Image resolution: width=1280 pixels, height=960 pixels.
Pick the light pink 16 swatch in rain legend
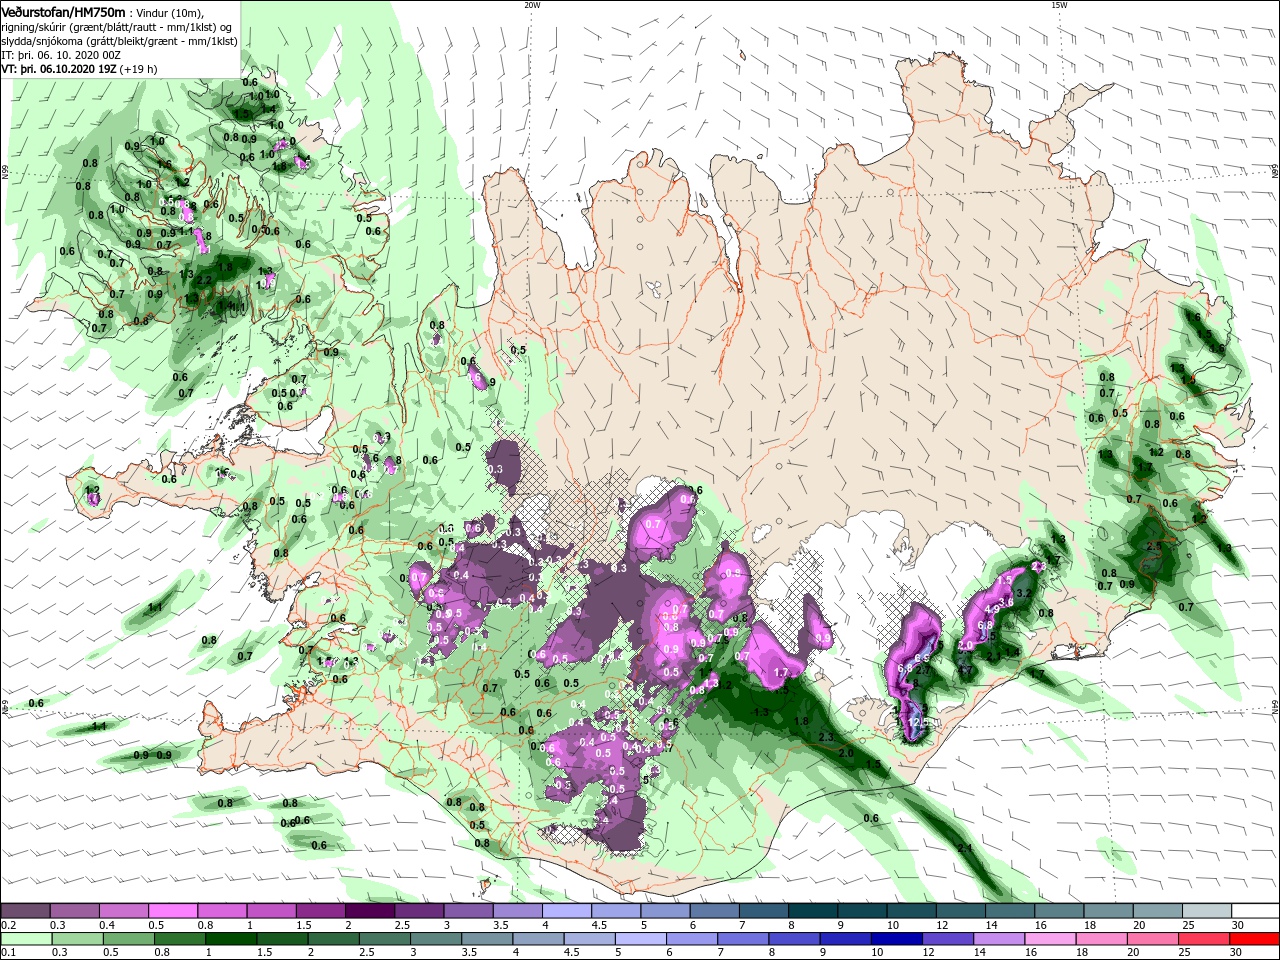tap(1050, 939)
